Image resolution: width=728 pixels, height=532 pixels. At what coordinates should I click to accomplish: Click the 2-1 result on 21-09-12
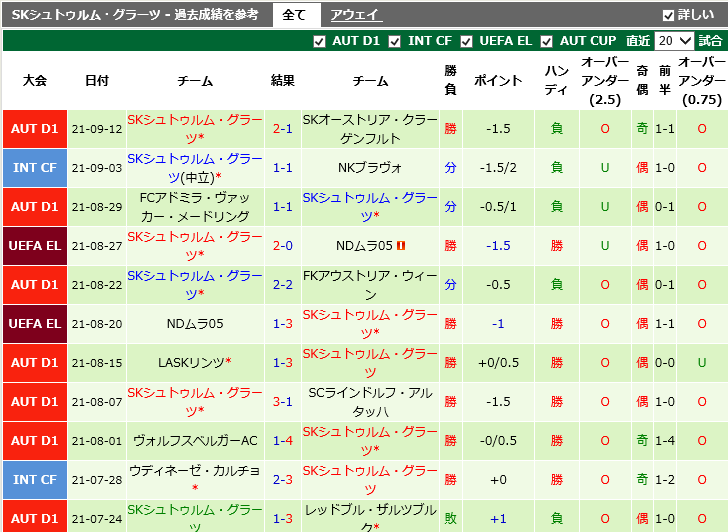tap(282, 129)
